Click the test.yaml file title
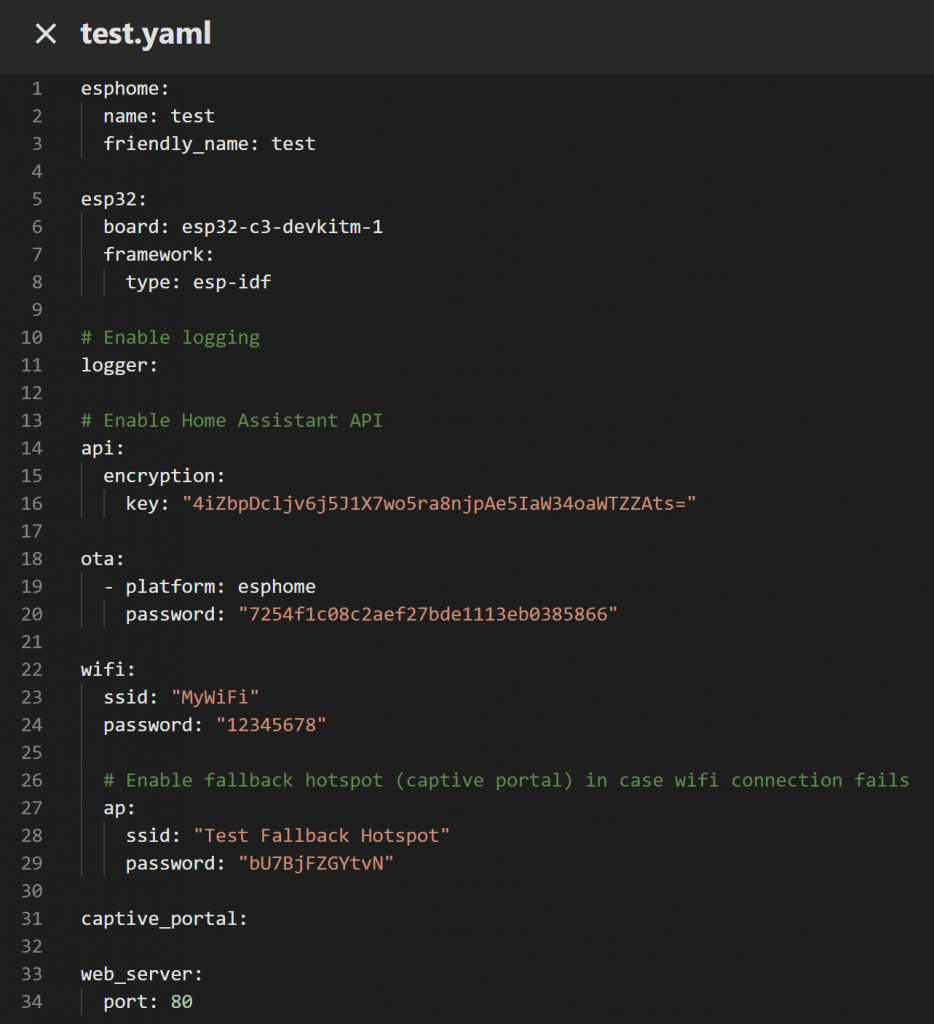This screenshot has width=934, height=1024. (x=146, y=34)
